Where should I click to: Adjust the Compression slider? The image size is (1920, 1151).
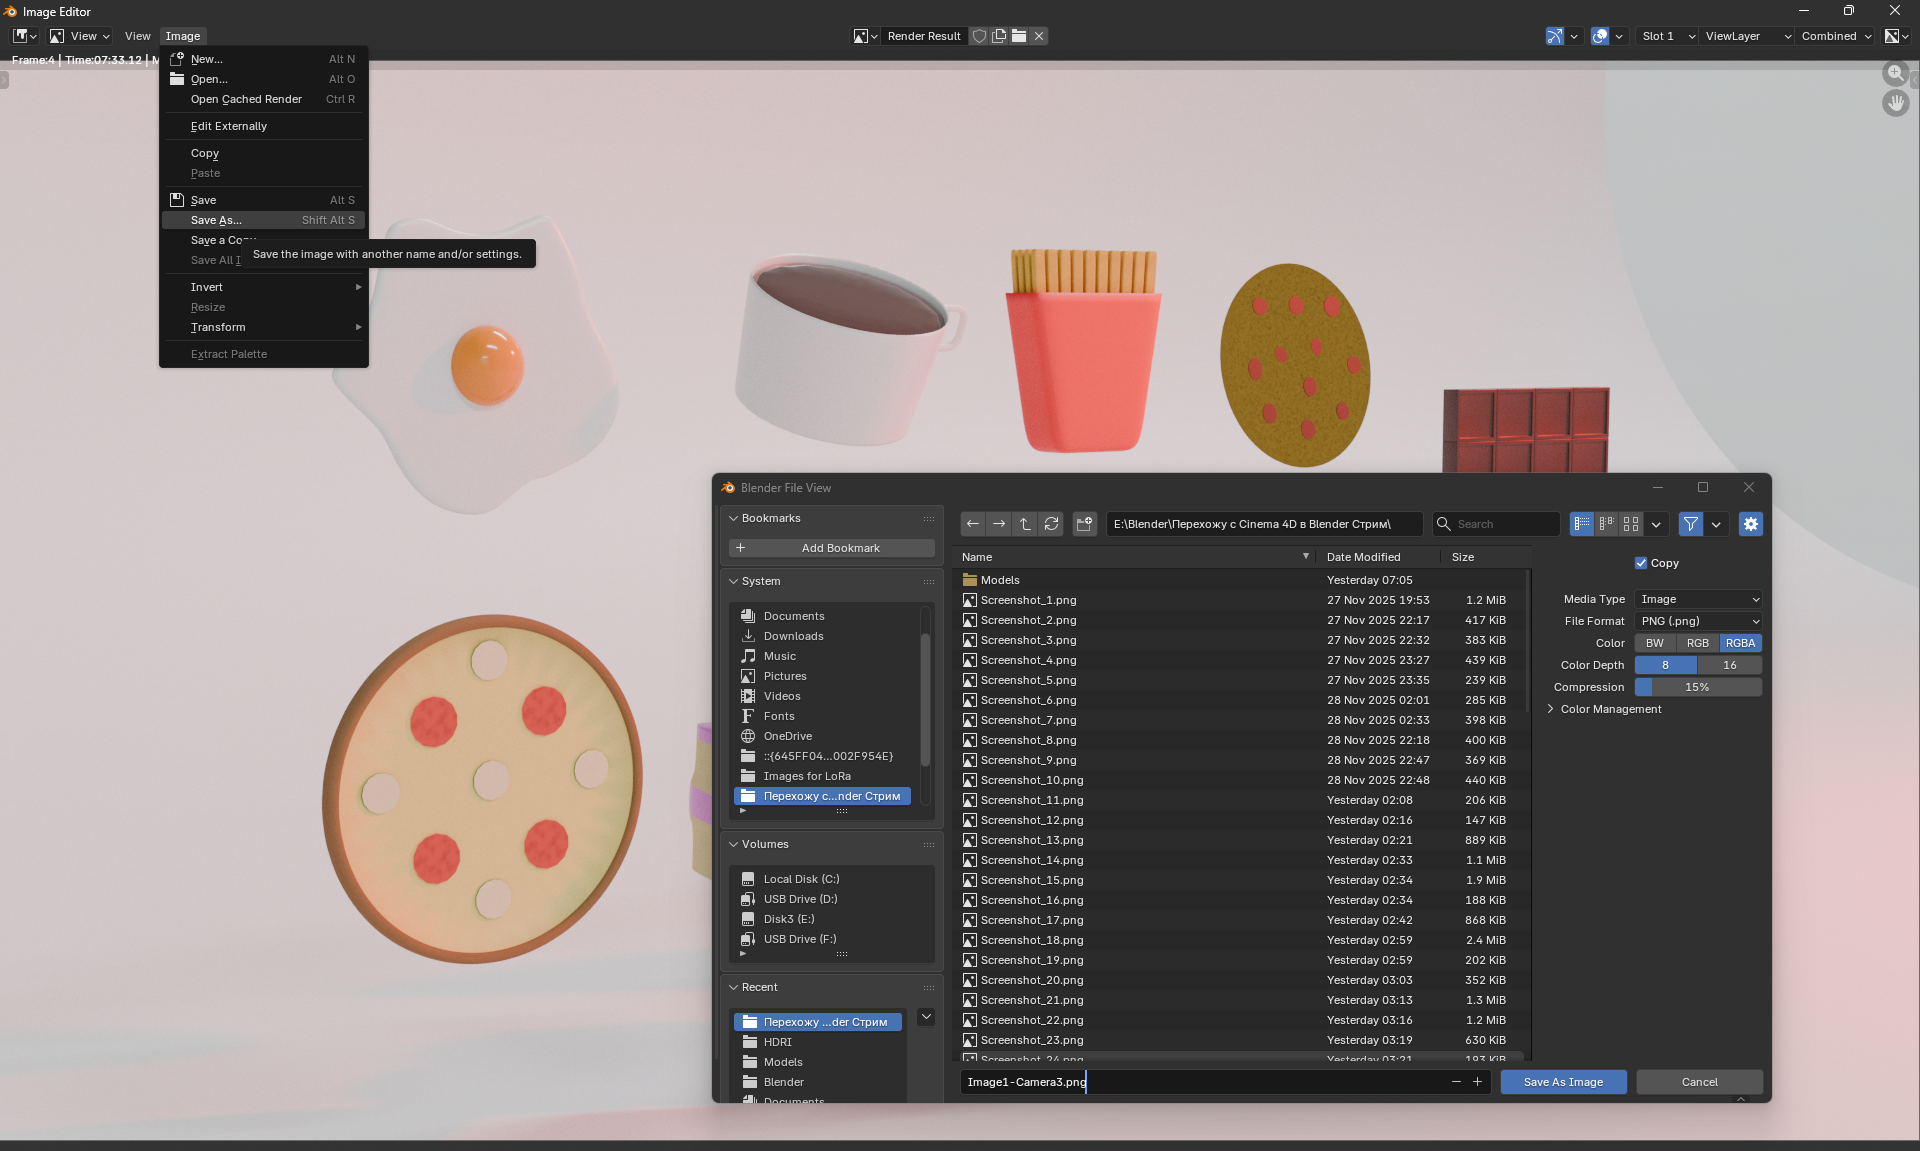click(1697, 687)
